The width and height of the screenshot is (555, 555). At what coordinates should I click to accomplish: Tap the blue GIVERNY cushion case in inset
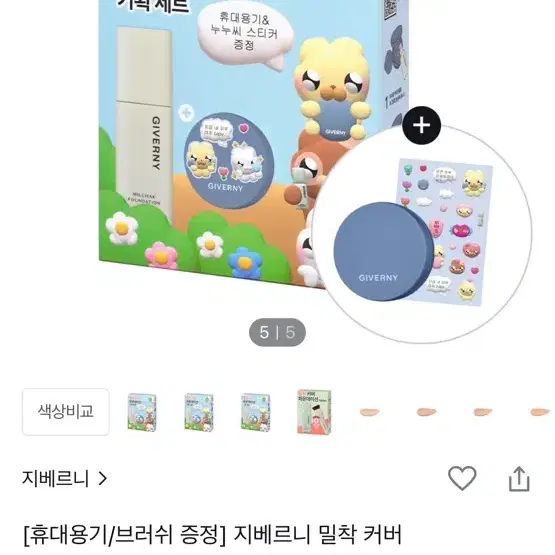click(383, 252)
